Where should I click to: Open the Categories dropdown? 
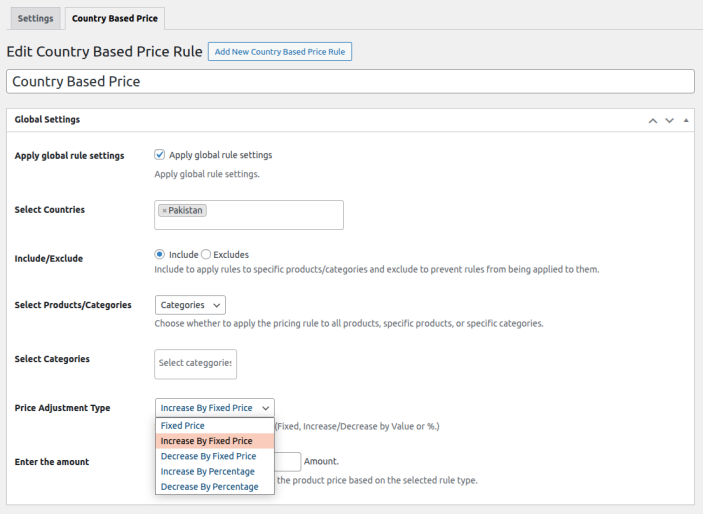tap(190, 305)
